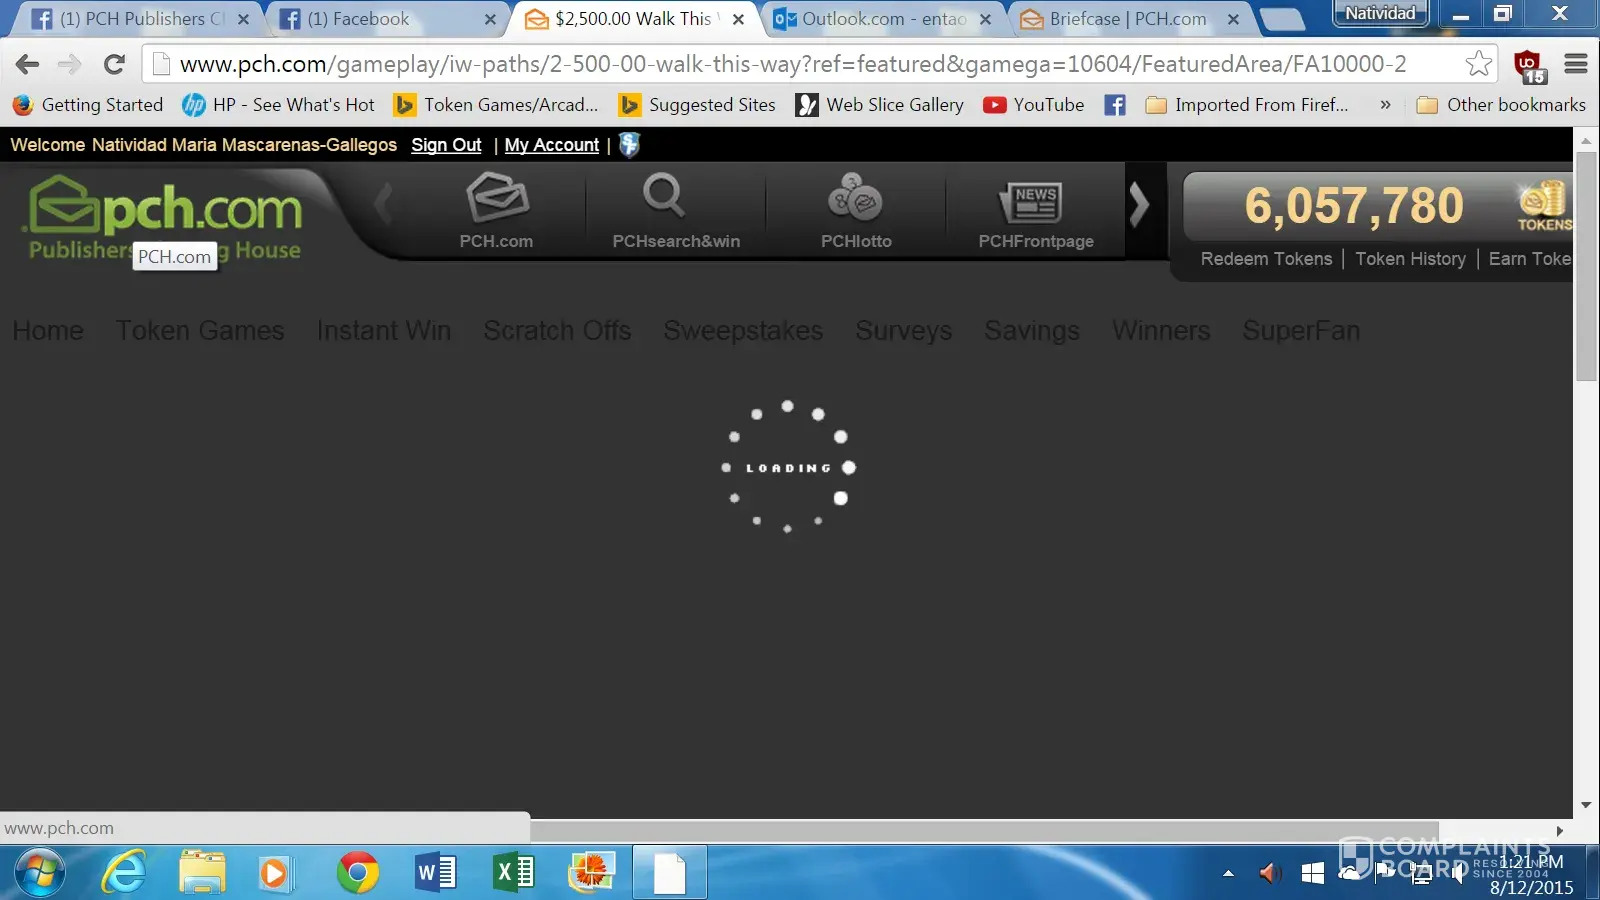Click the uBlock extension icon

point(1528,65)
